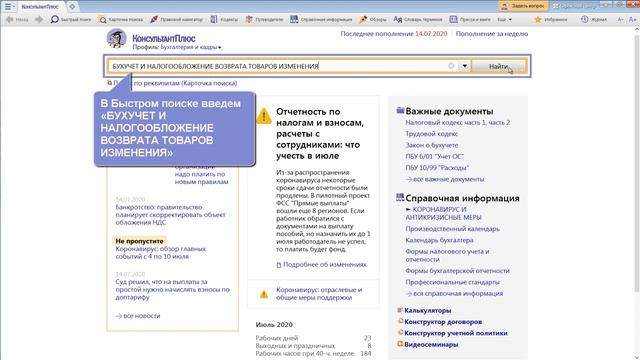The width and height of the screenshot is (640, 360).
Task: Click Справочная информация heading in sidebar
Action: 462,198
